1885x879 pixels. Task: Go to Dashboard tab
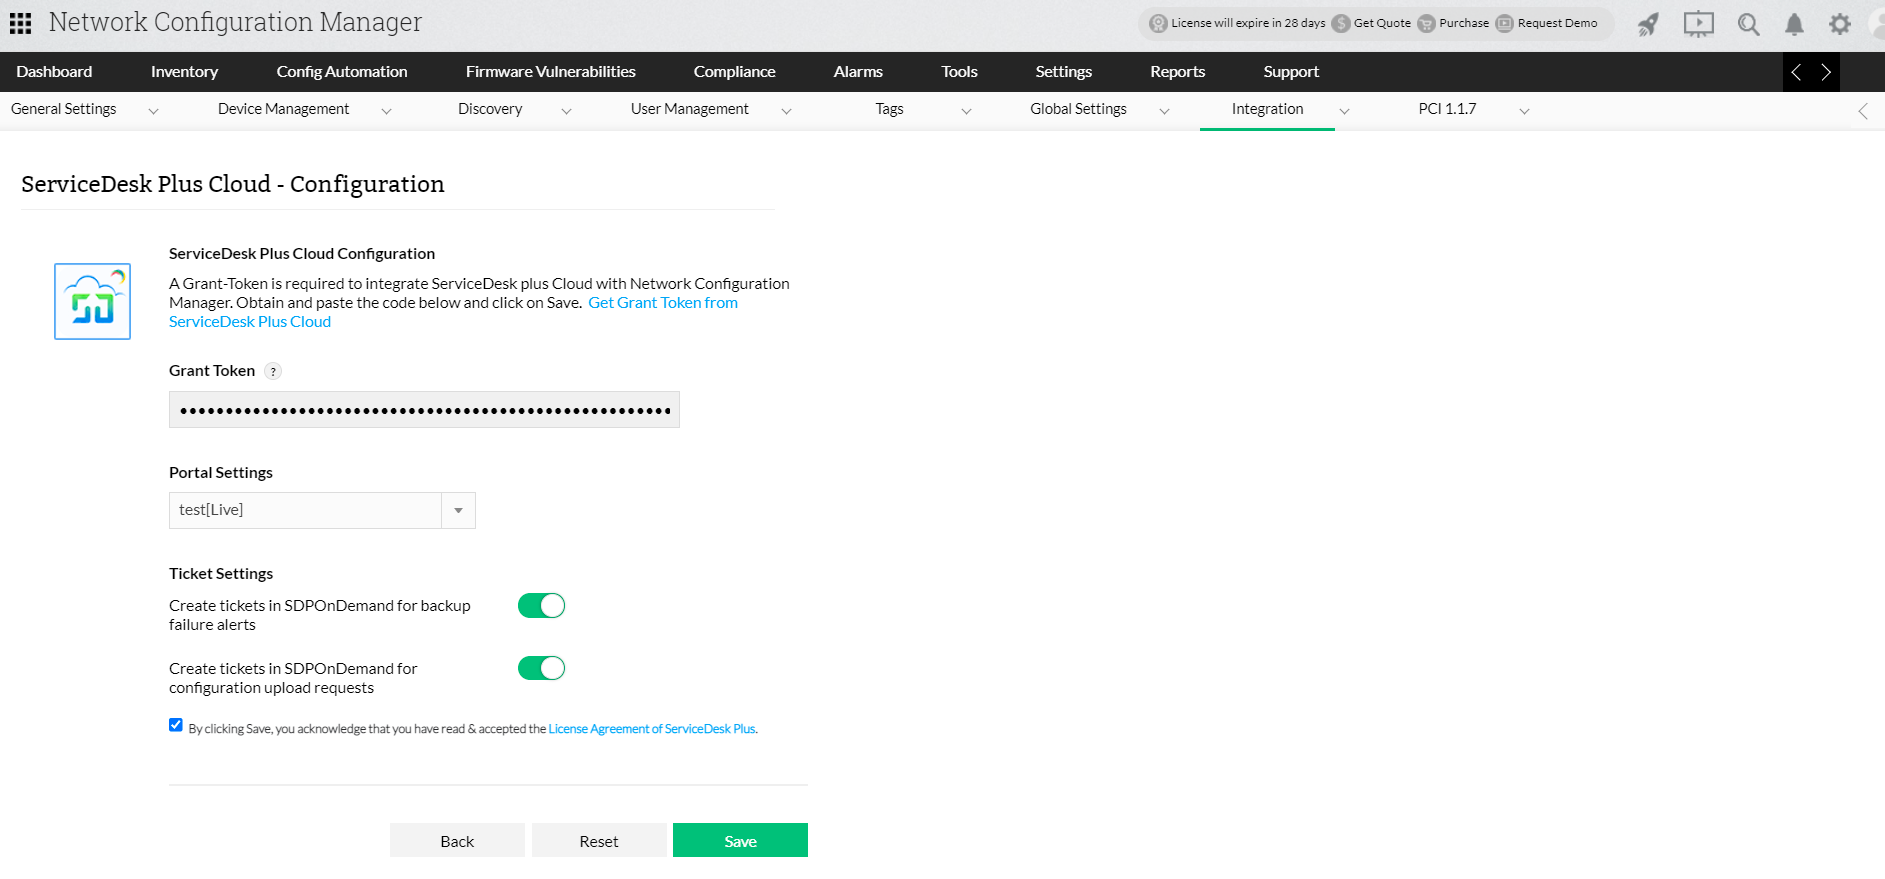click(x=54, y=72)
